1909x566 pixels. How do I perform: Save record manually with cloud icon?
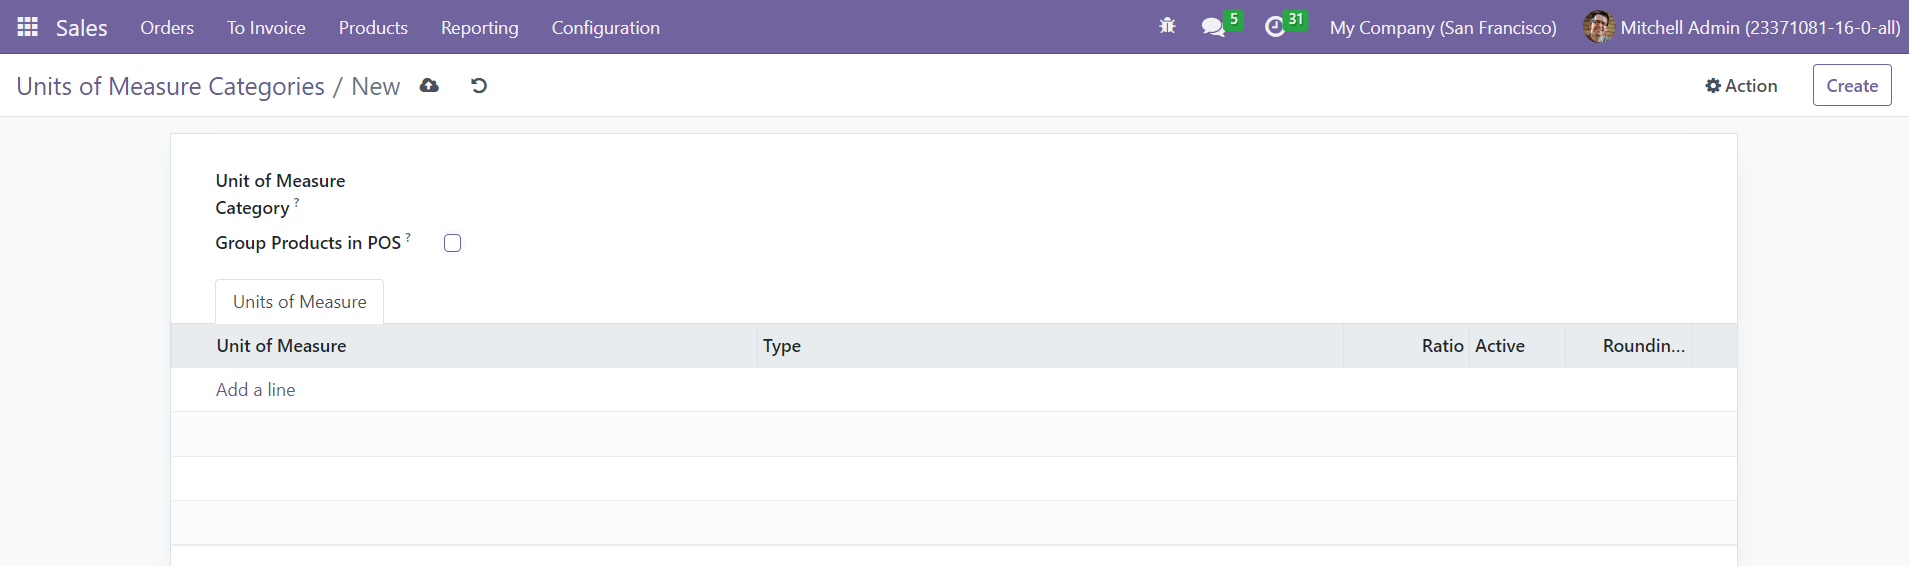(x=429, y=86)
